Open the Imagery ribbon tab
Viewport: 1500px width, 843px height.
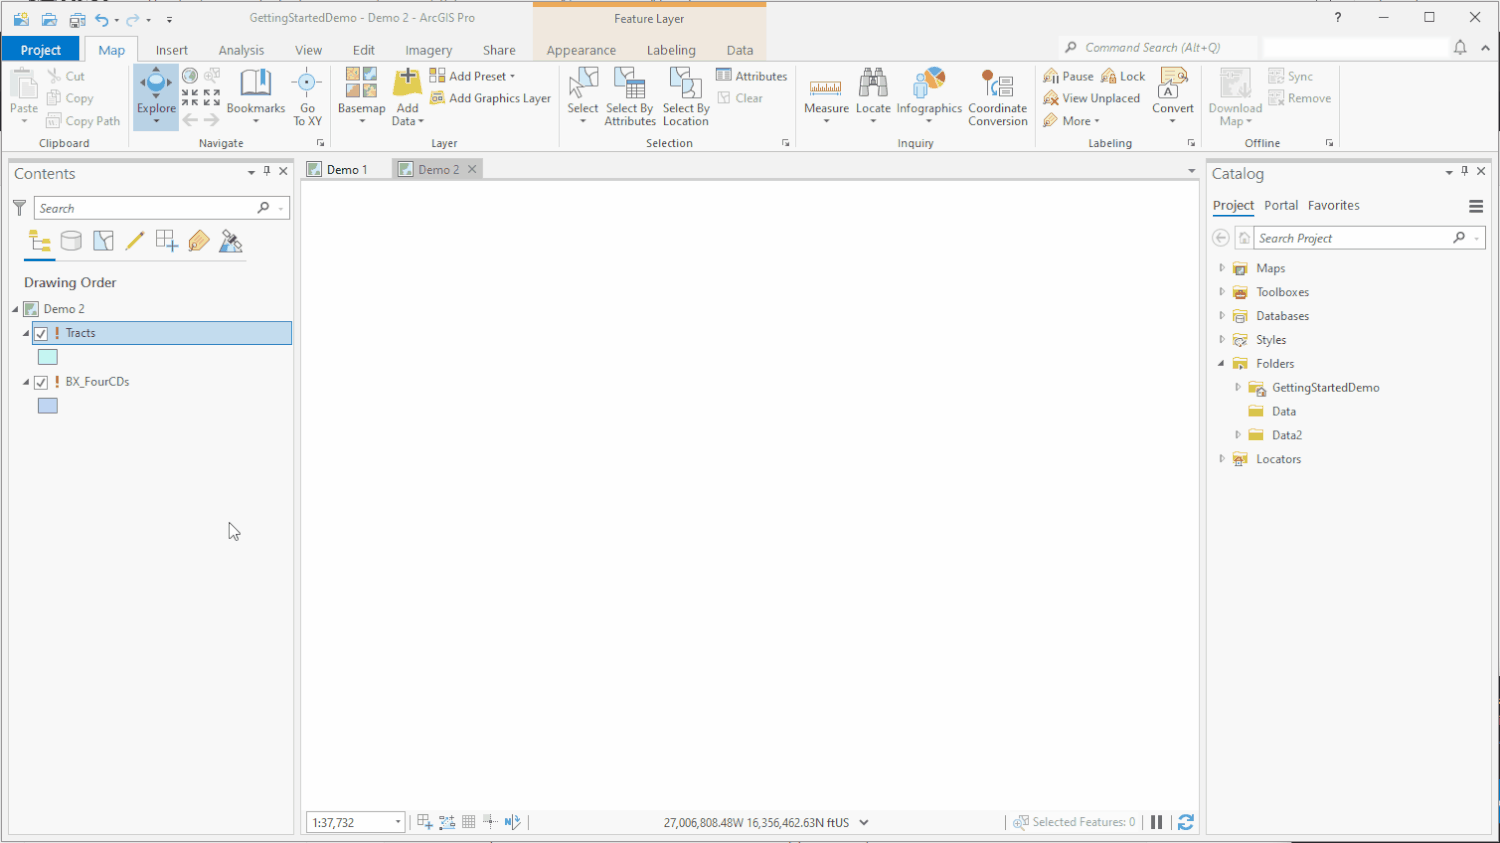point(428,49)
